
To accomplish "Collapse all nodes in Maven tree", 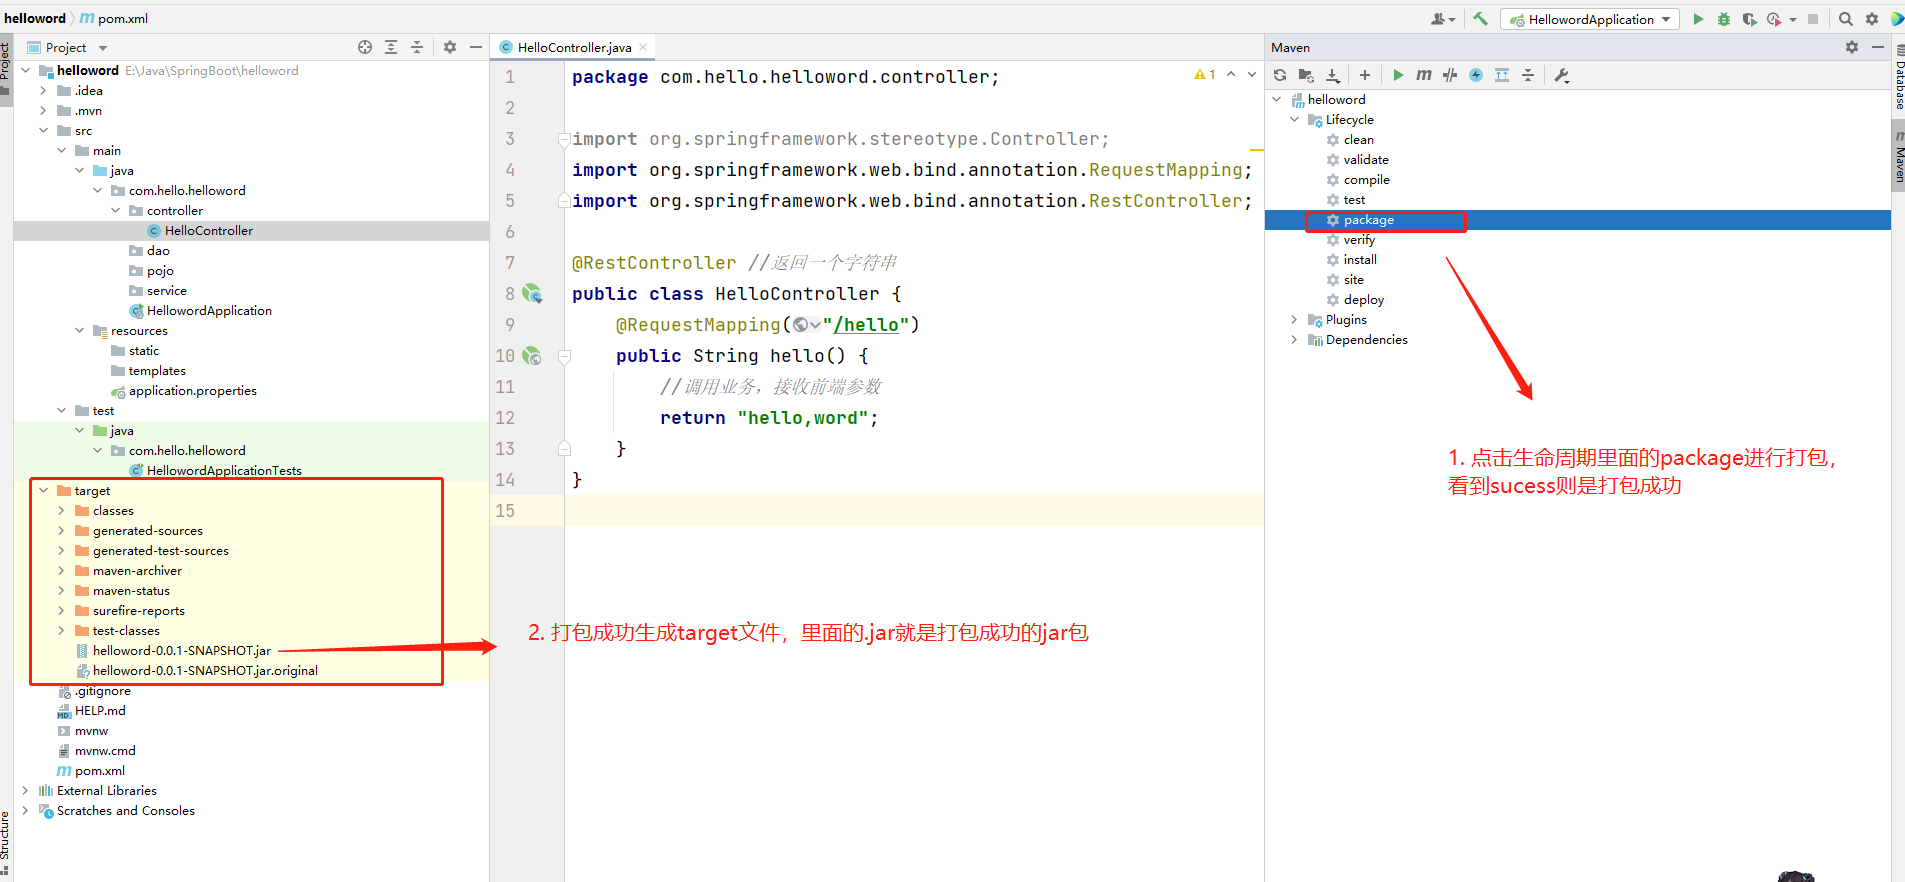I will click(1528, 75).
